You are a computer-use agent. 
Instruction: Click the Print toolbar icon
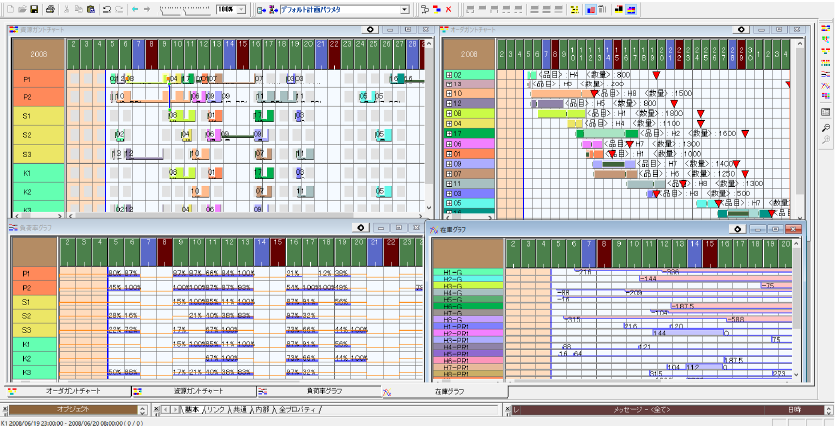pyautogui.click(x=50, y=10)
